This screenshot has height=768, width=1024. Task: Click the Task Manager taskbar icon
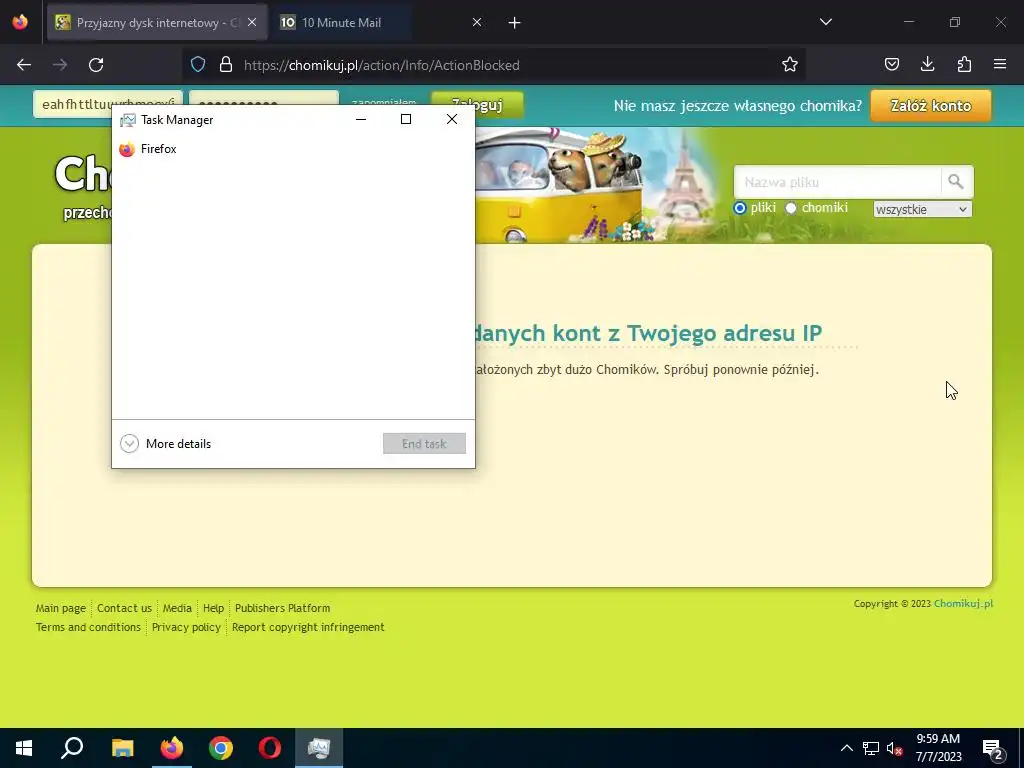click(x=319, y=748)
